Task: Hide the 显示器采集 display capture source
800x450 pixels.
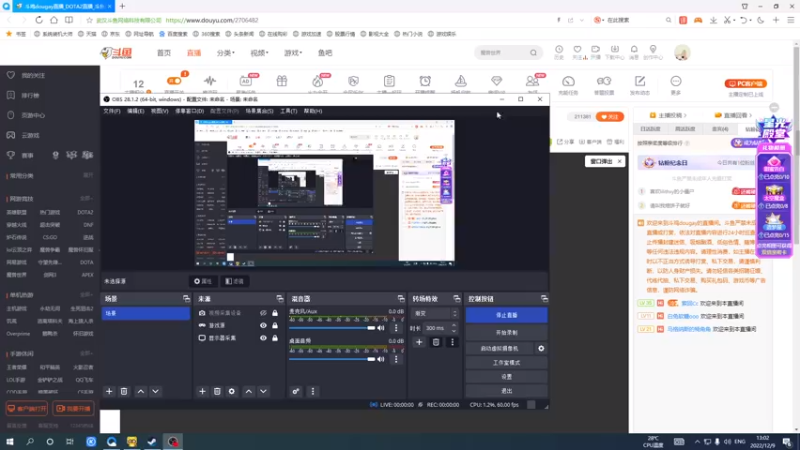Action: [x=263, y=338]
